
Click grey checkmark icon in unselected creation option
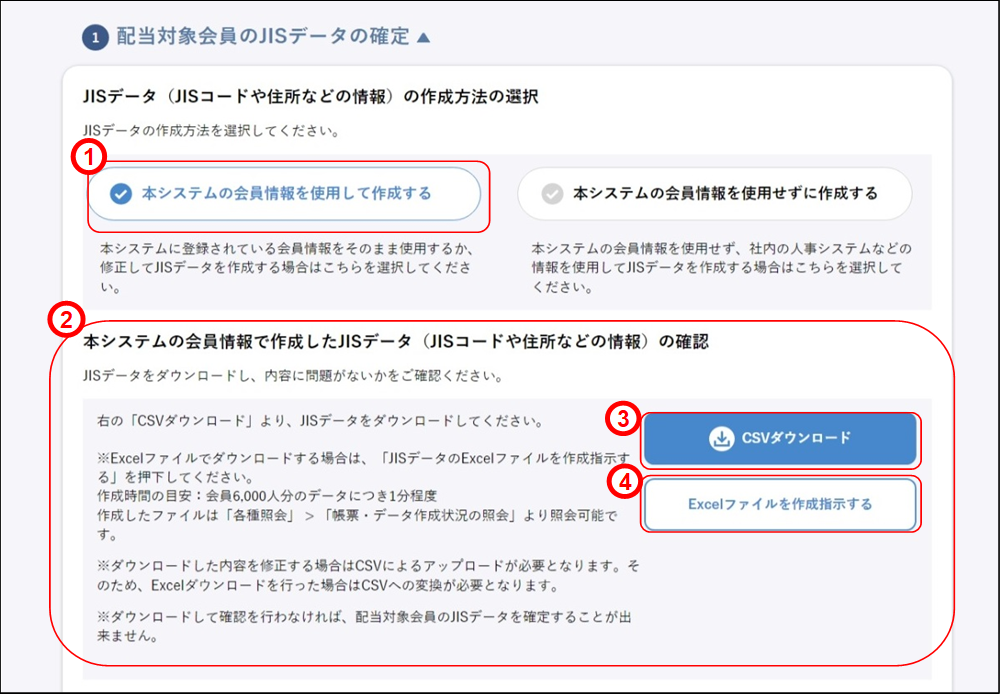pos(552,194)
